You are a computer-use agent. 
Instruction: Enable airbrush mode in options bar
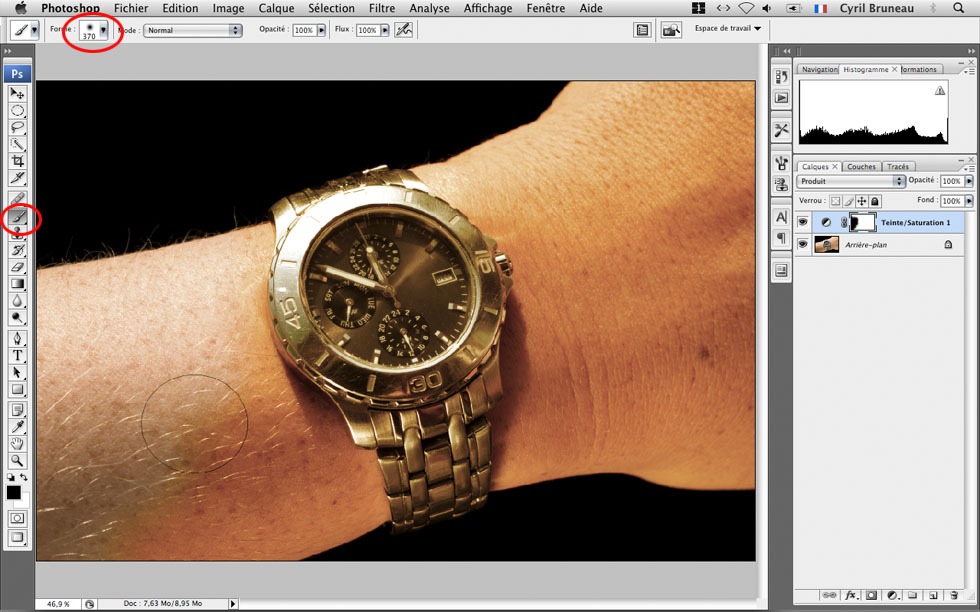(x=404, y=29)
